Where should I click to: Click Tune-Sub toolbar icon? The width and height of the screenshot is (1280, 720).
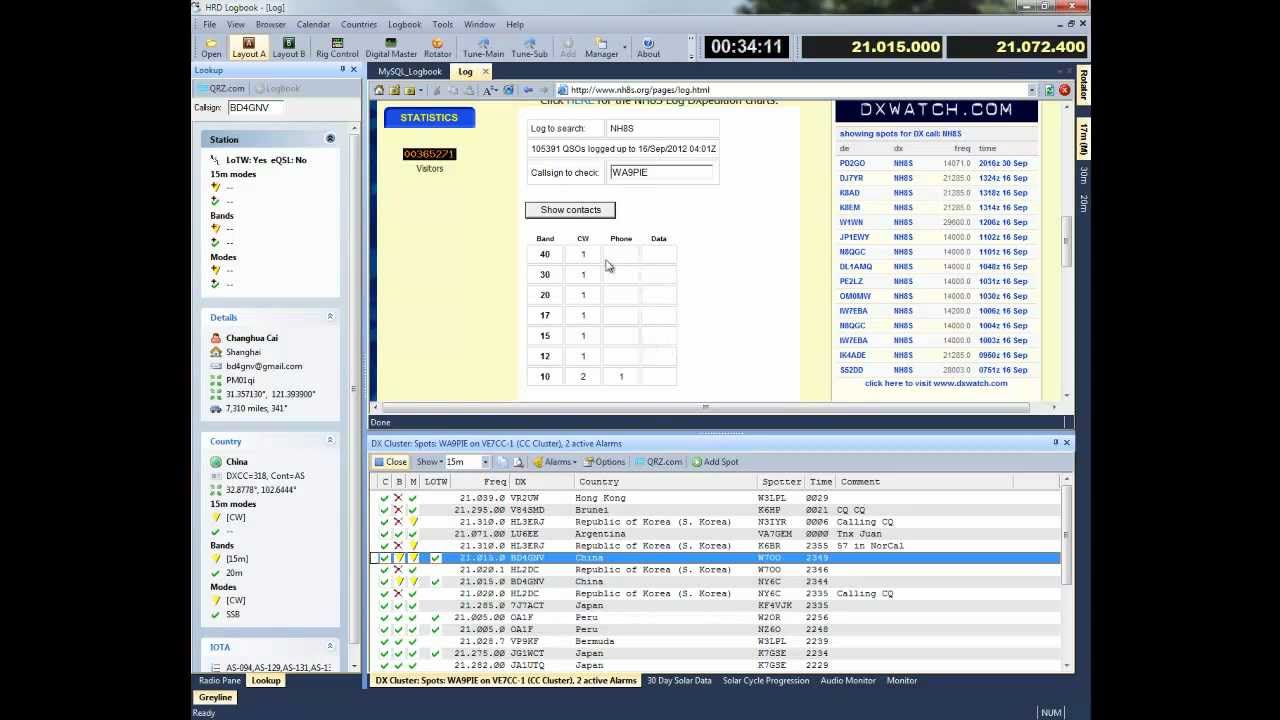point(529,48)
